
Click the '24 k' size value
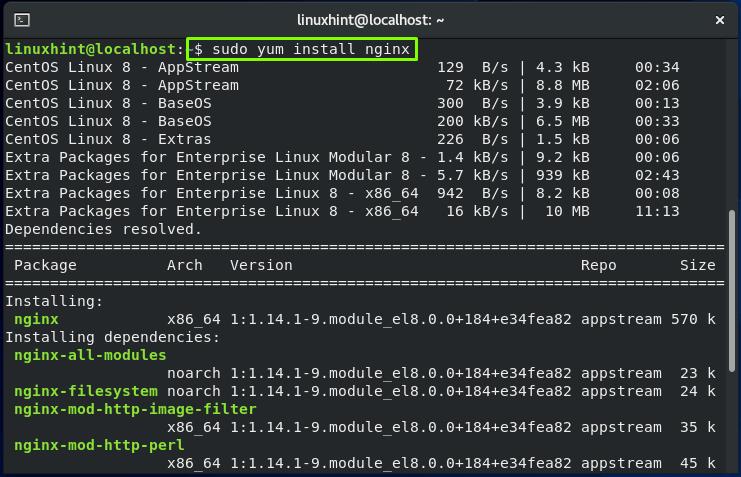click(x=698, y=391)
